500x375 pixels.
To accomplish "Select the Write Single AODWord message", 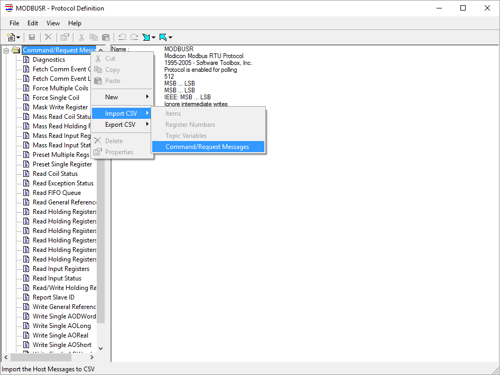I will click(64, 316).
